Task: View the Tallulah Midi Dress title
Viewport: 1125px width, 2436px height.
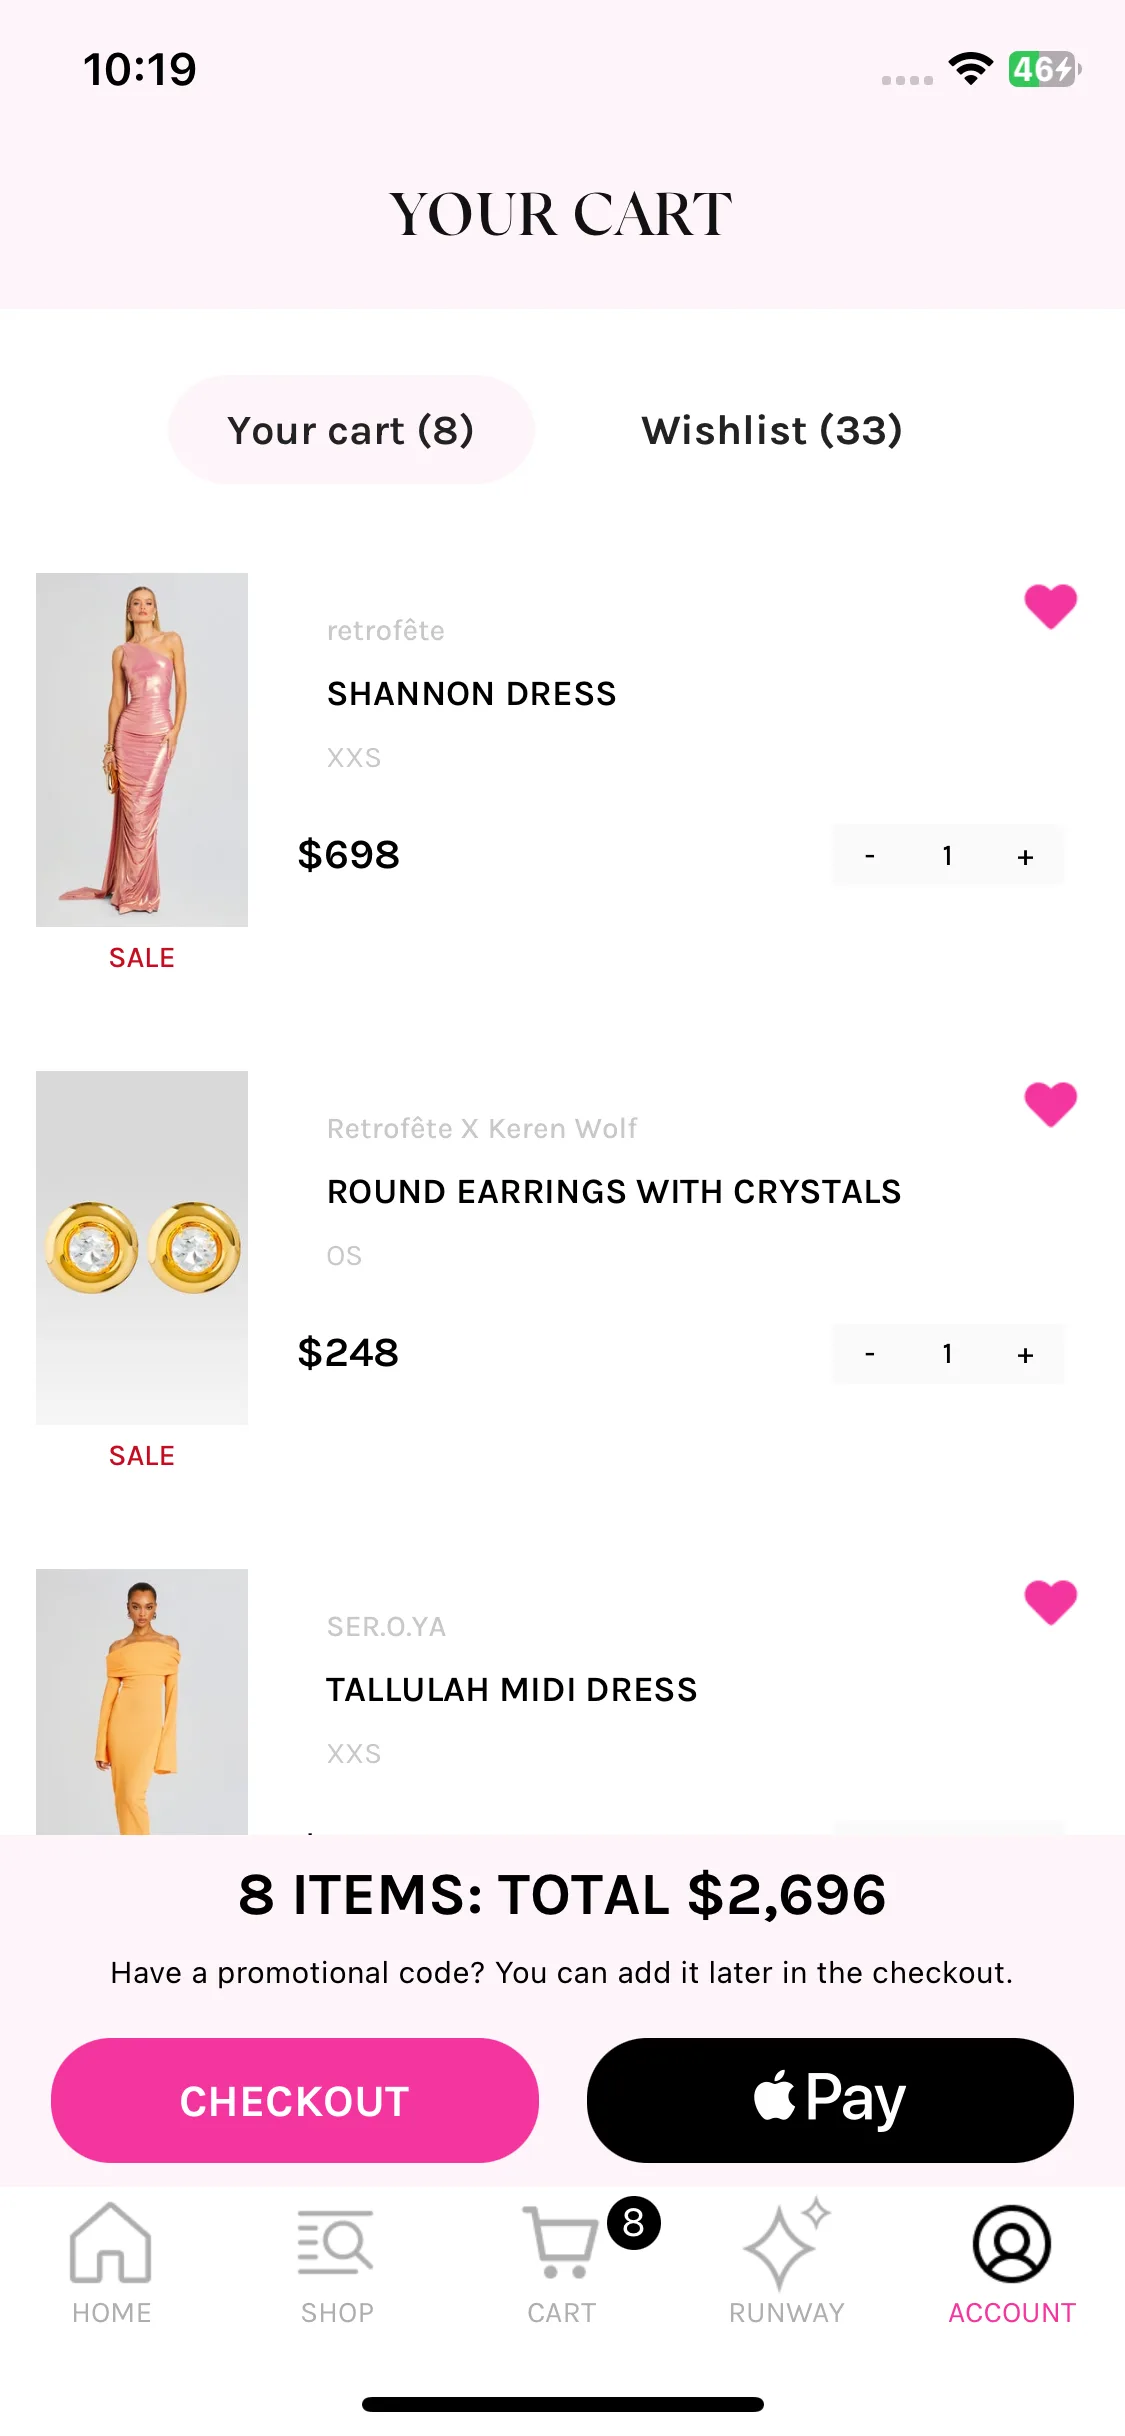Action: pyautogui.click(x=511, y=1690)
